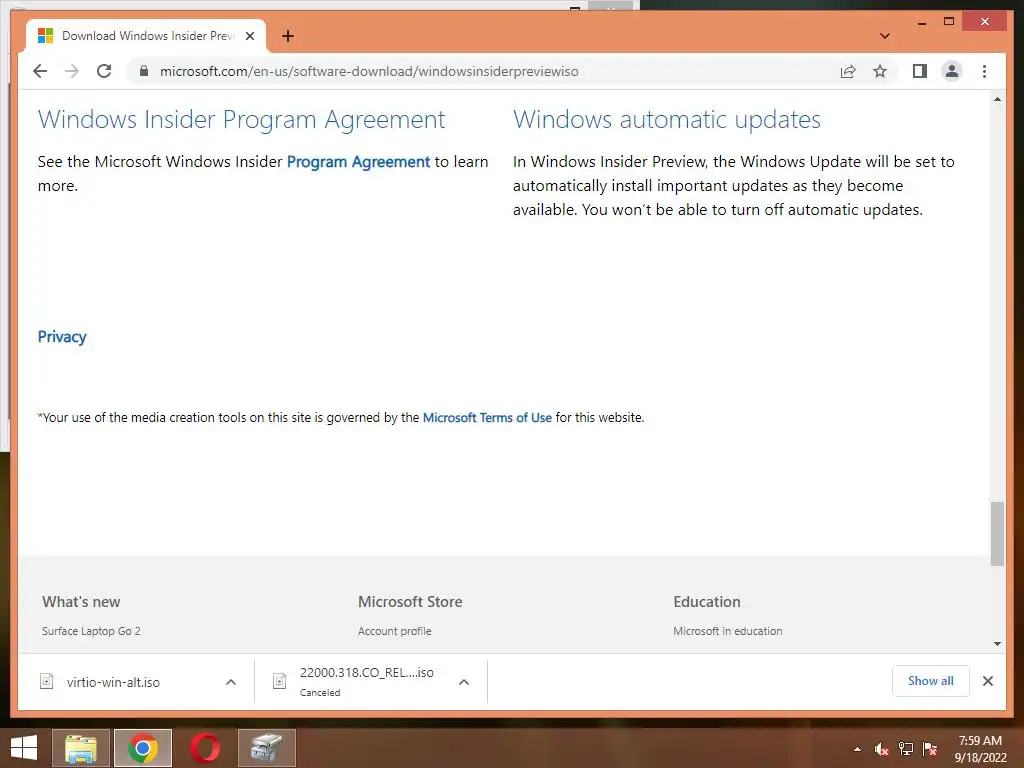Click the scrollbar up arrow

click(997, 99)
